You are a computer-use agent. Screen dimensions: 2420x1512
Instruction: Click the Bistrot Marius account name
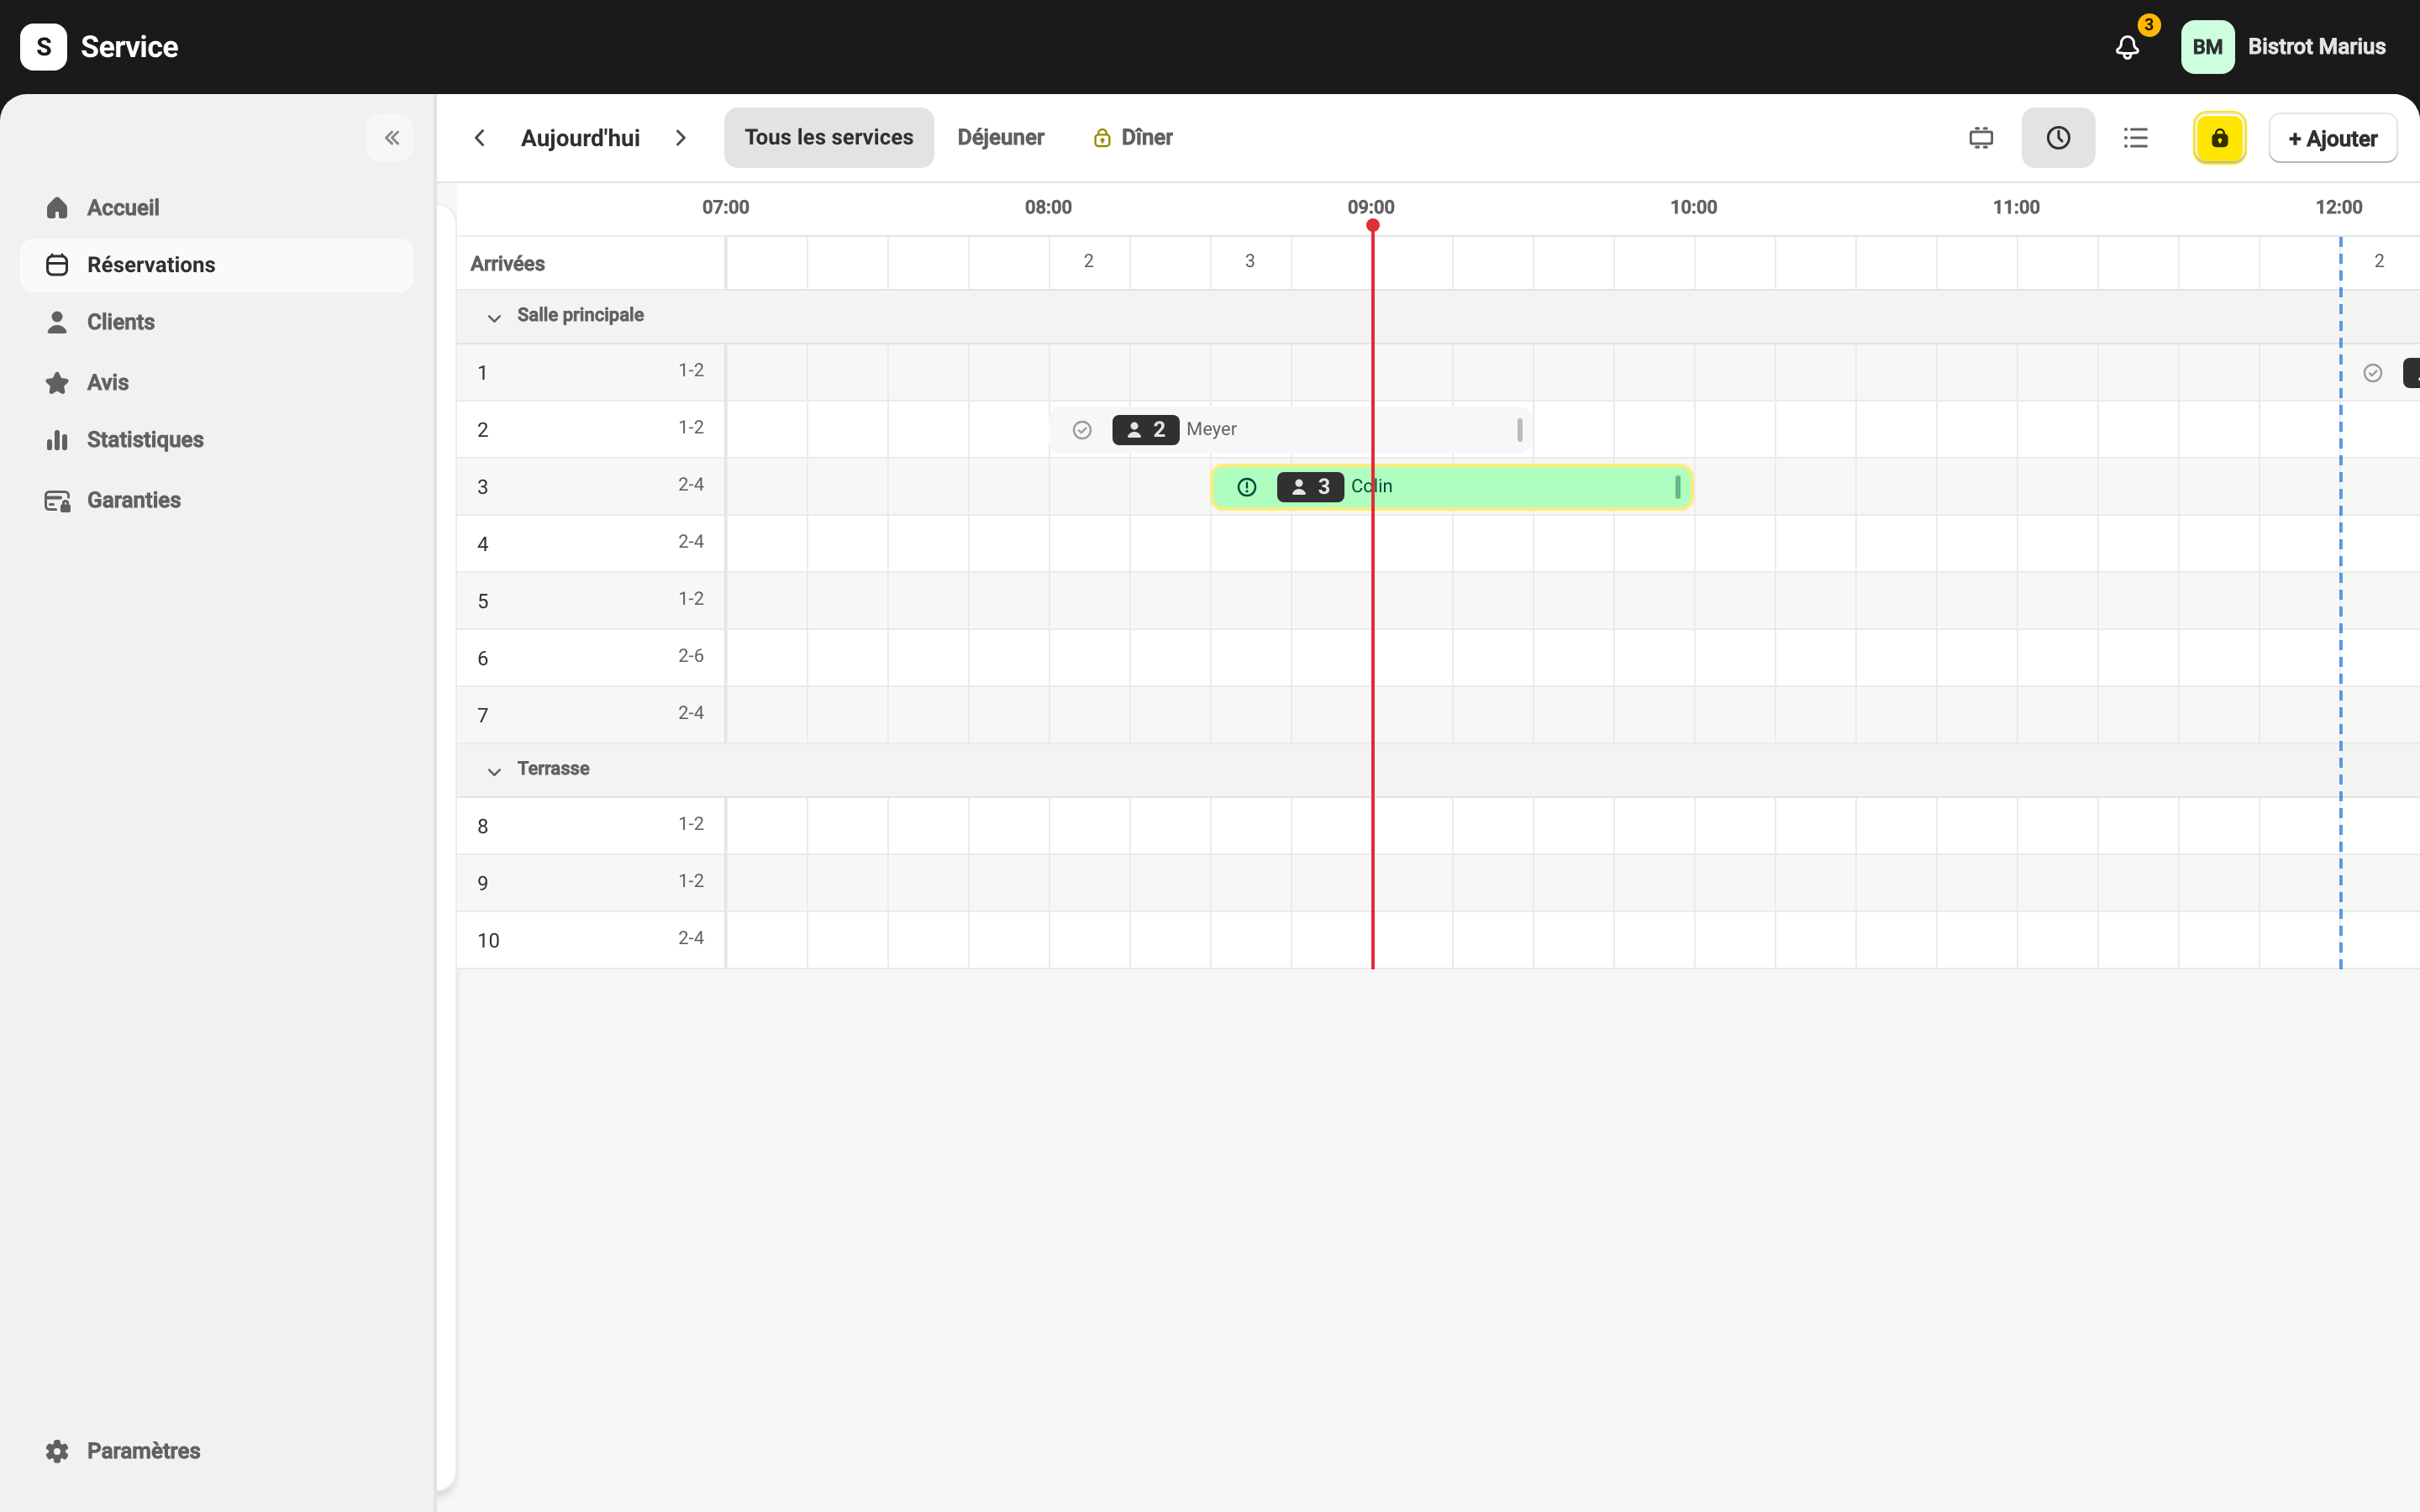pyautogui.click(x=2317, y=47)
